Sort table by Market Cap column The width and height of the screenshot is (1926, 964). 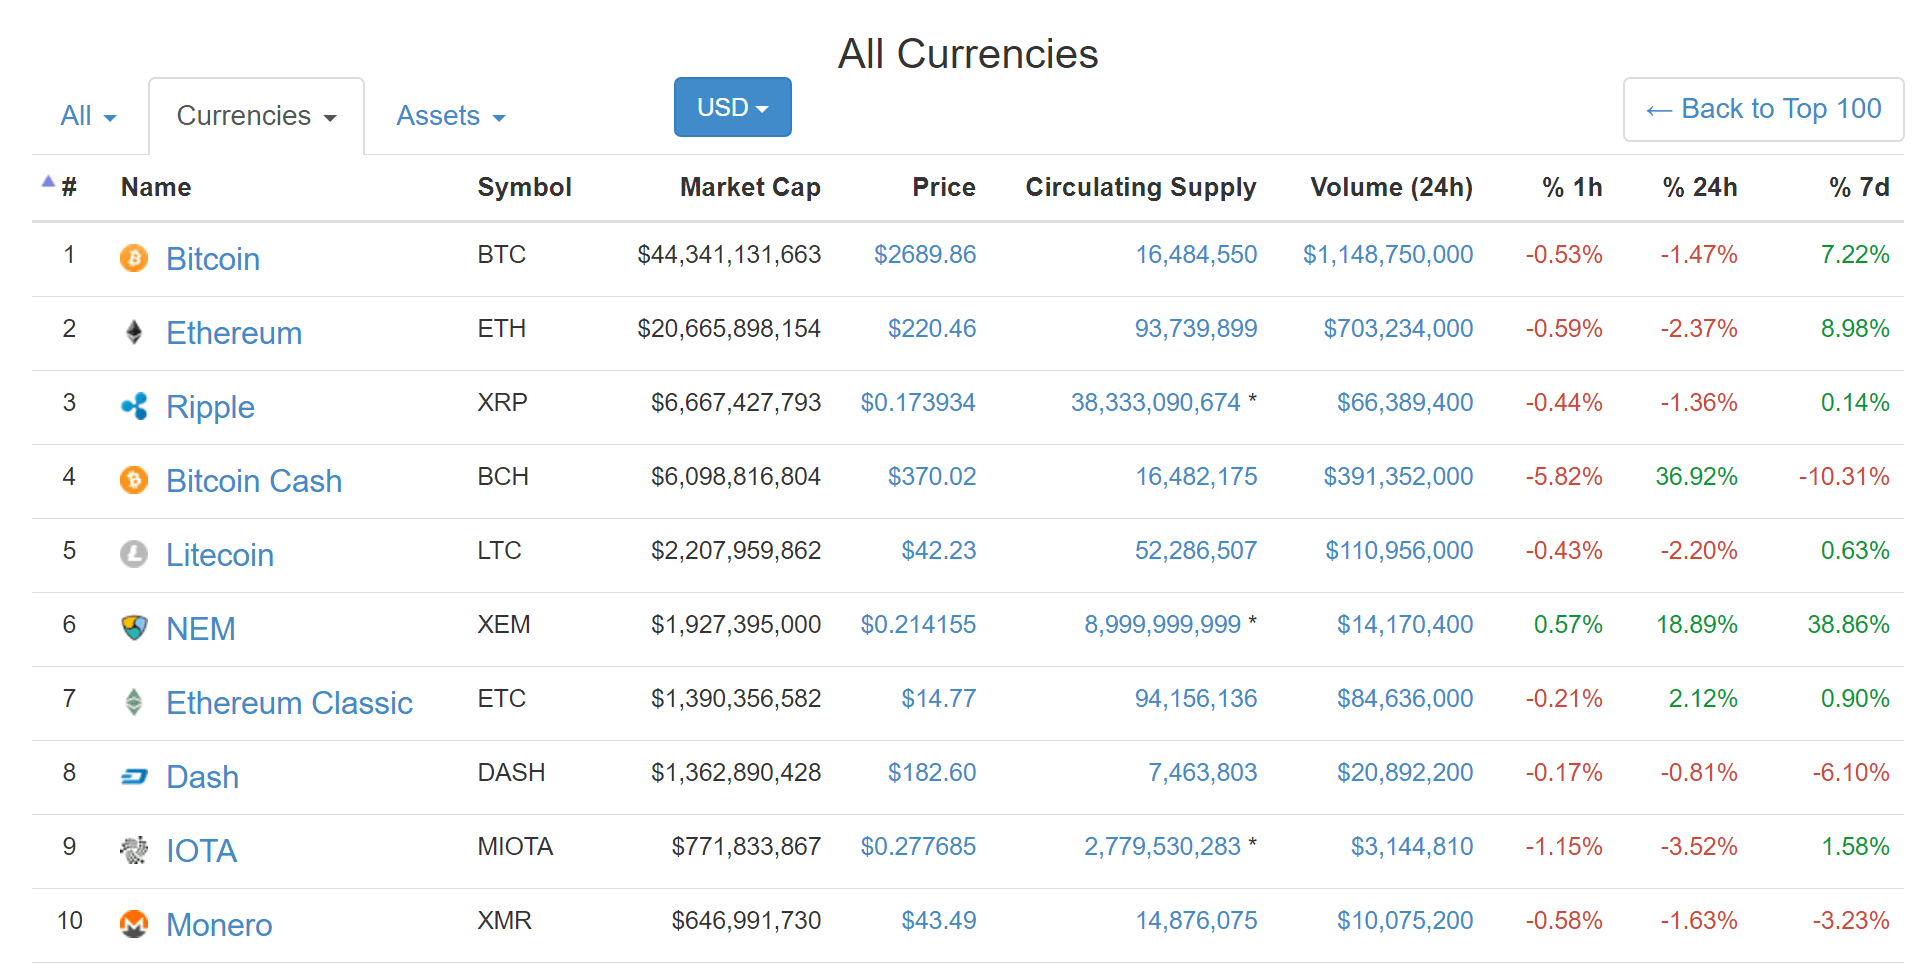[750, 187]
